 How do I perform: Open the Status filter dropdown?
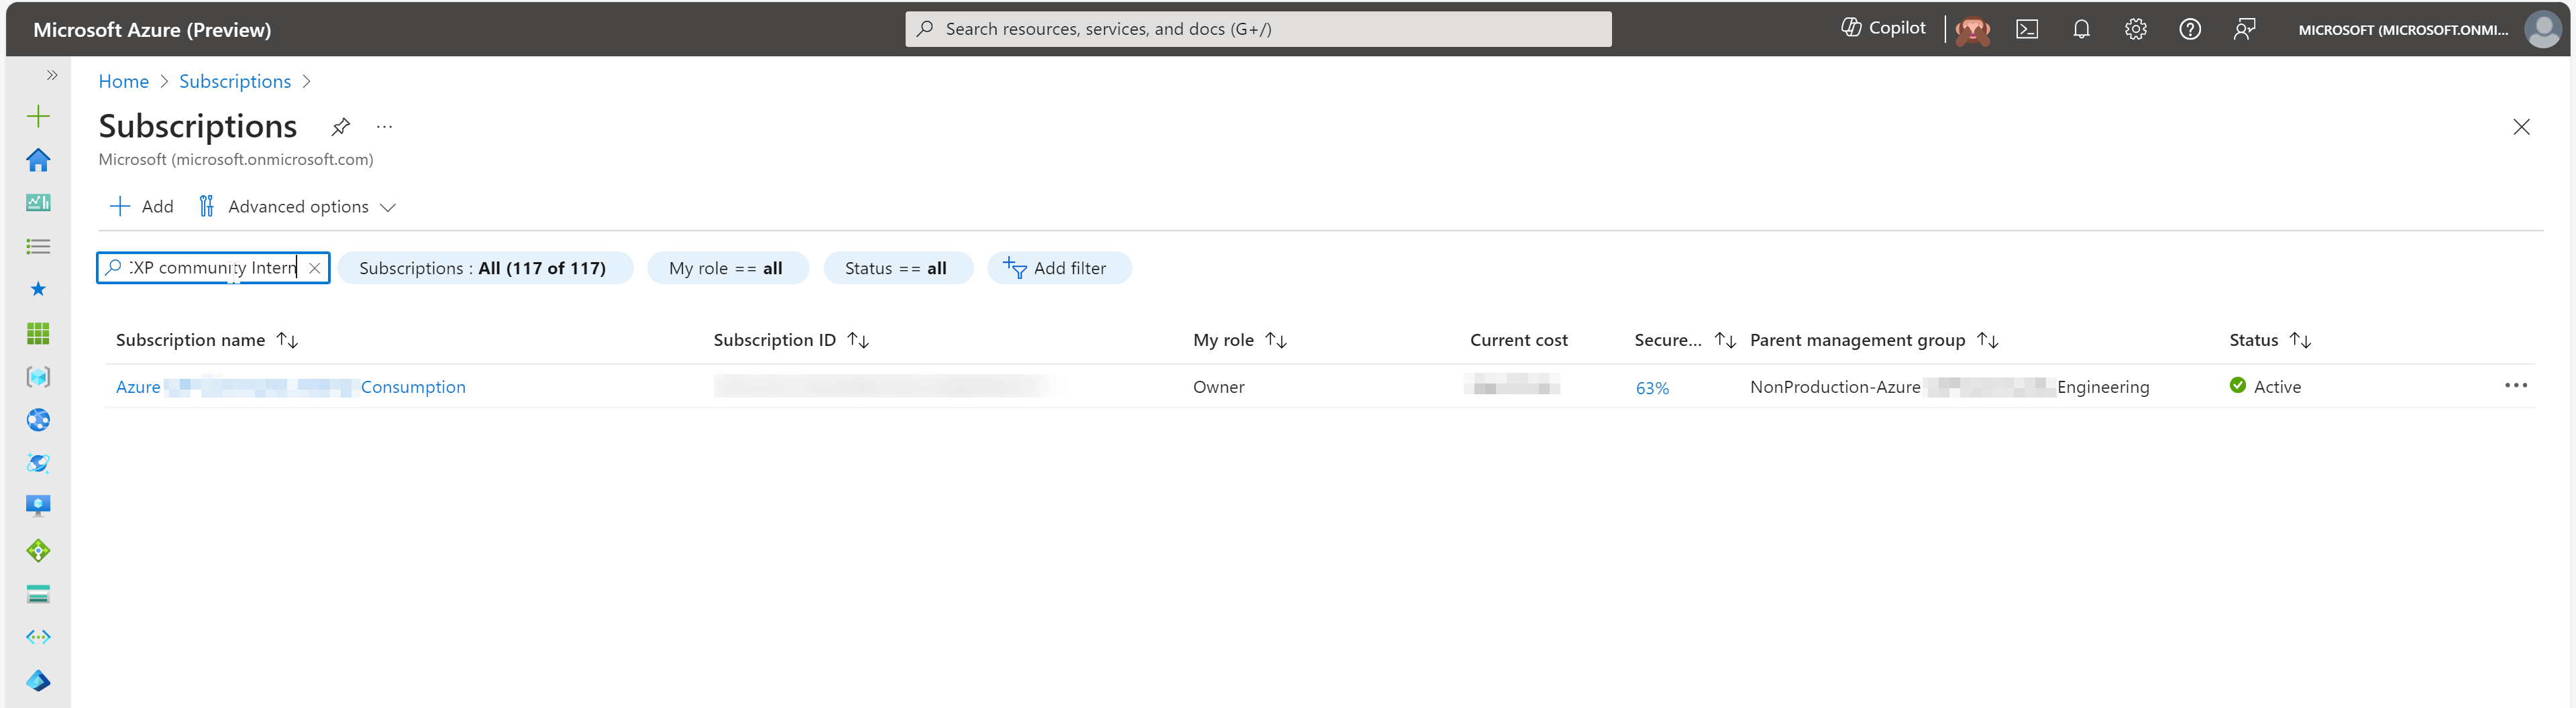[x=897, y=268]
